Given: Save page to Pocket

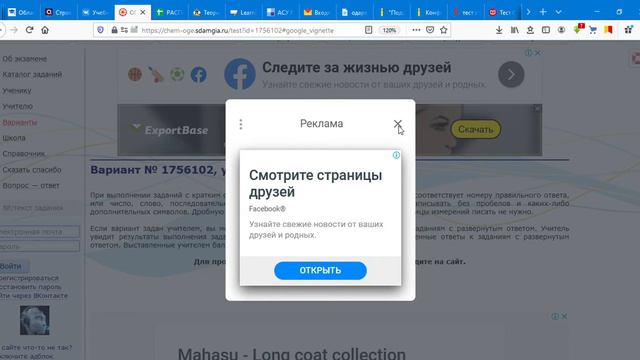Looking at the screenshot, I should tap(430, 30).
